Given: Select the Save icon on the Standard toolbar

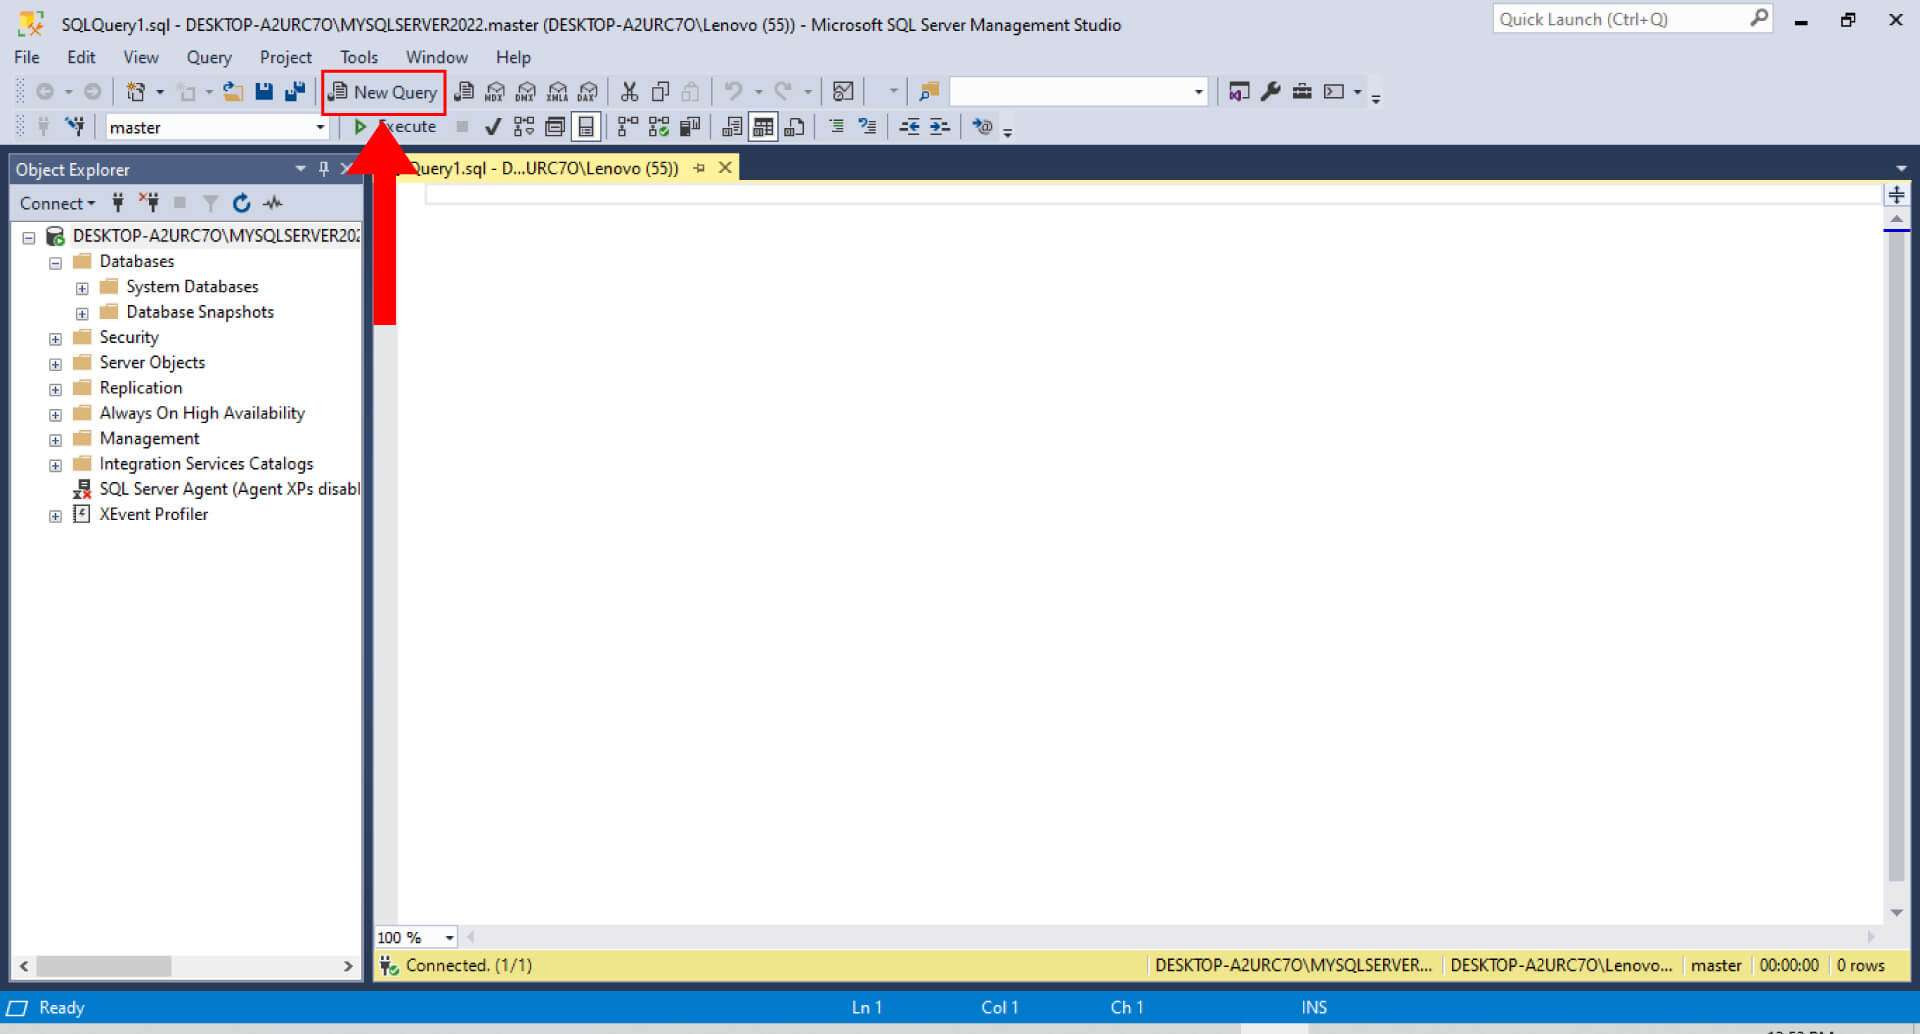Looking at the screenshot, I should (x=263, y=91).
